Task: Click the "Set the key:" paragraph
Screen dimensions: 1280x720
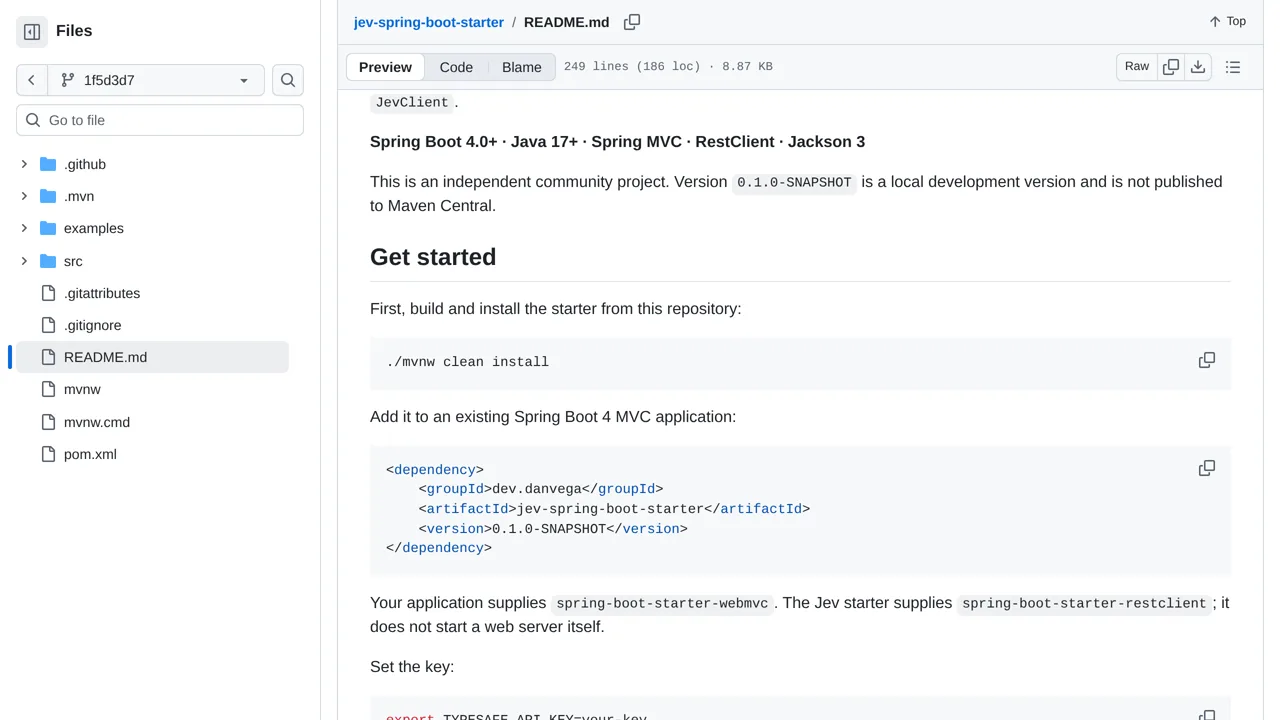Action: pos(412,667)
